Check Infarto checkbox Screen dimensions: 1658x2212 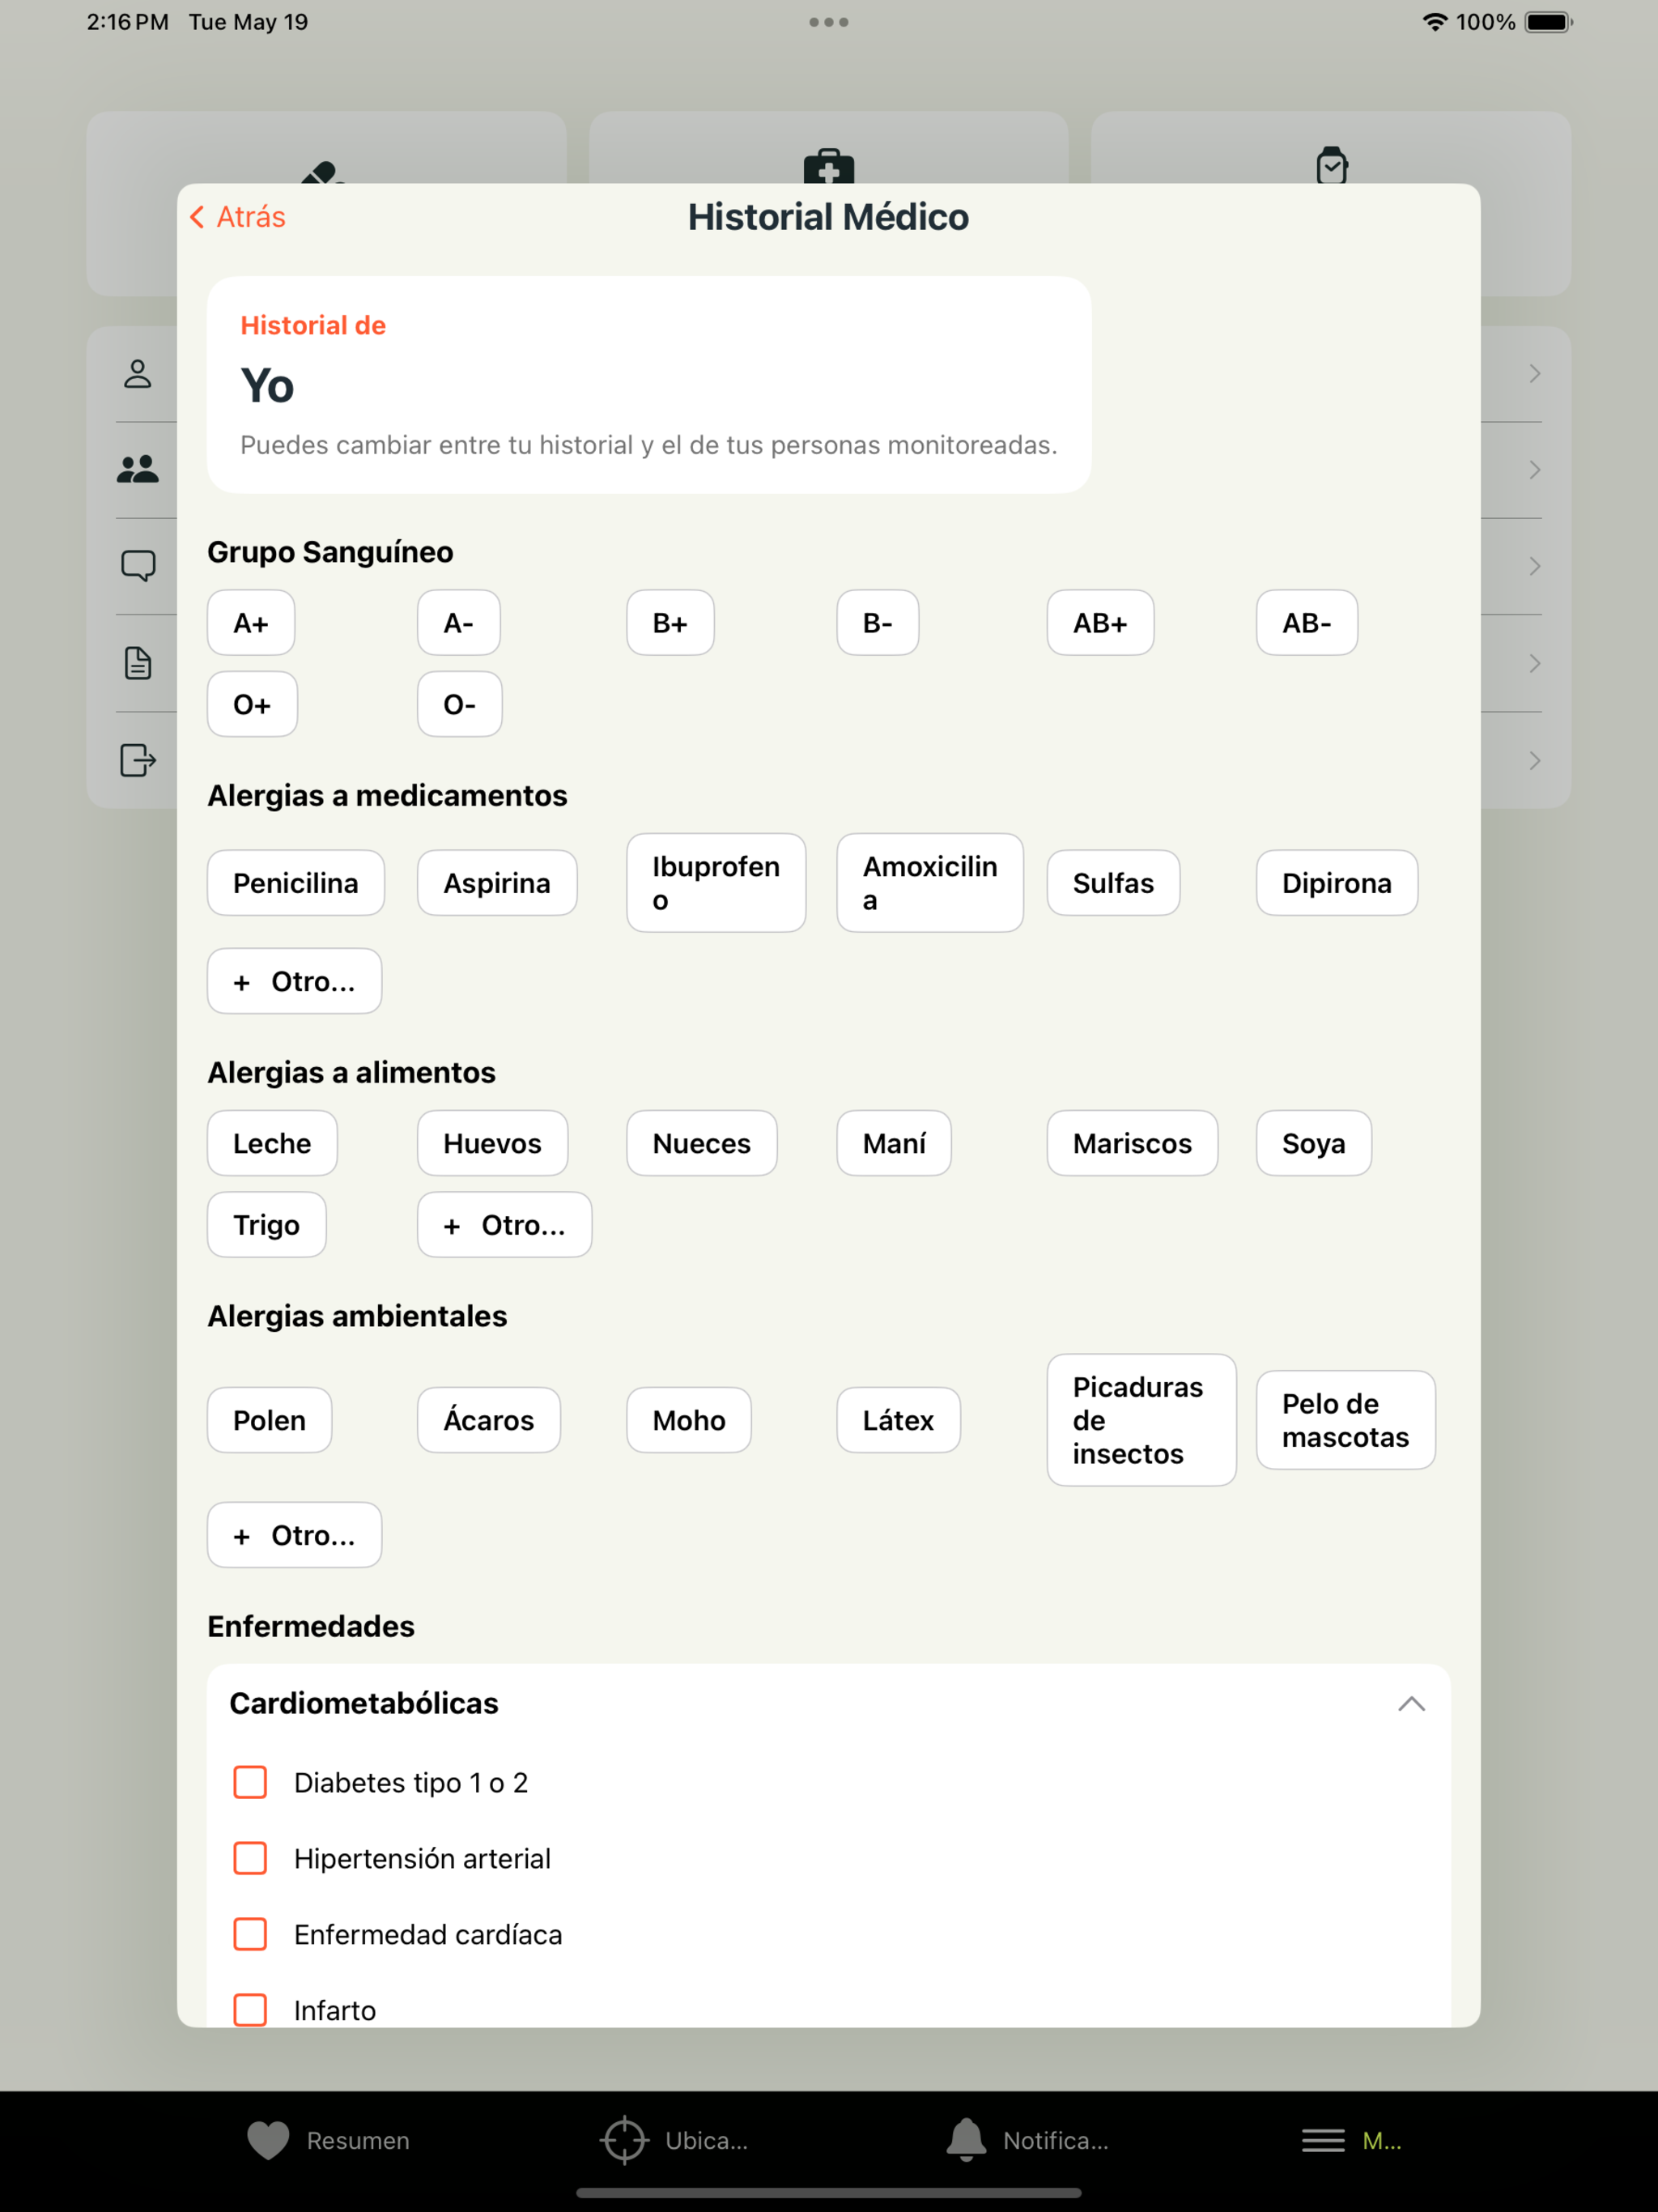pos(250,2010)
